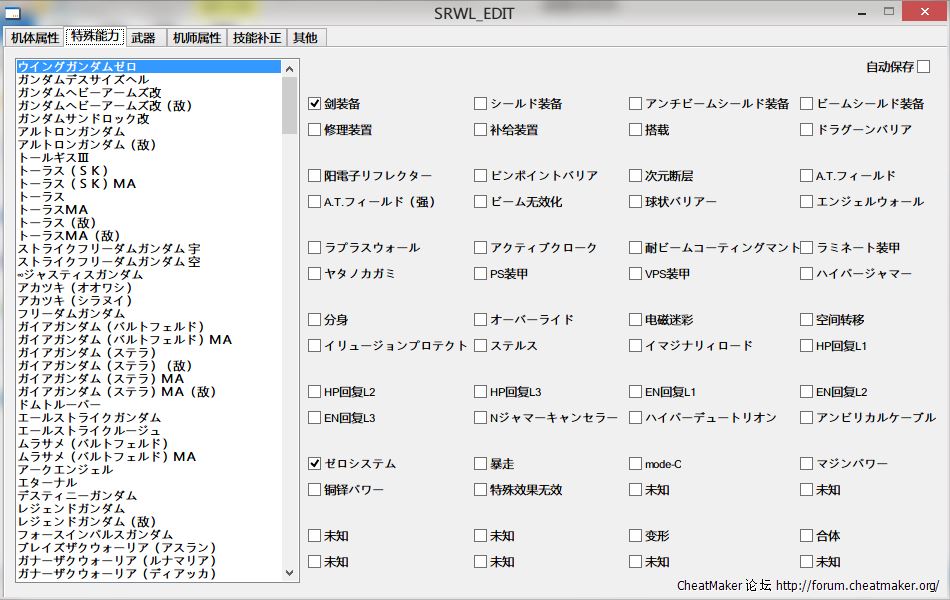Choose トールギスⅢ from the unit list
The width and height of the screenshot is (950, 600).
[x=53, y=157]
